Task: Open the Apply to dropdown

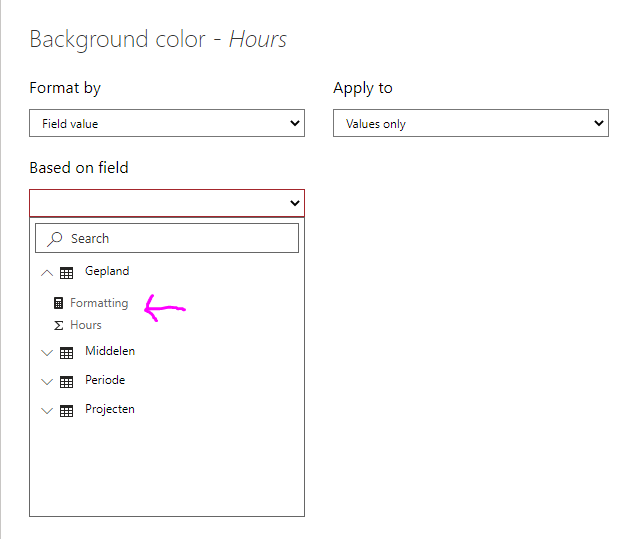Action: coord(470,123)
